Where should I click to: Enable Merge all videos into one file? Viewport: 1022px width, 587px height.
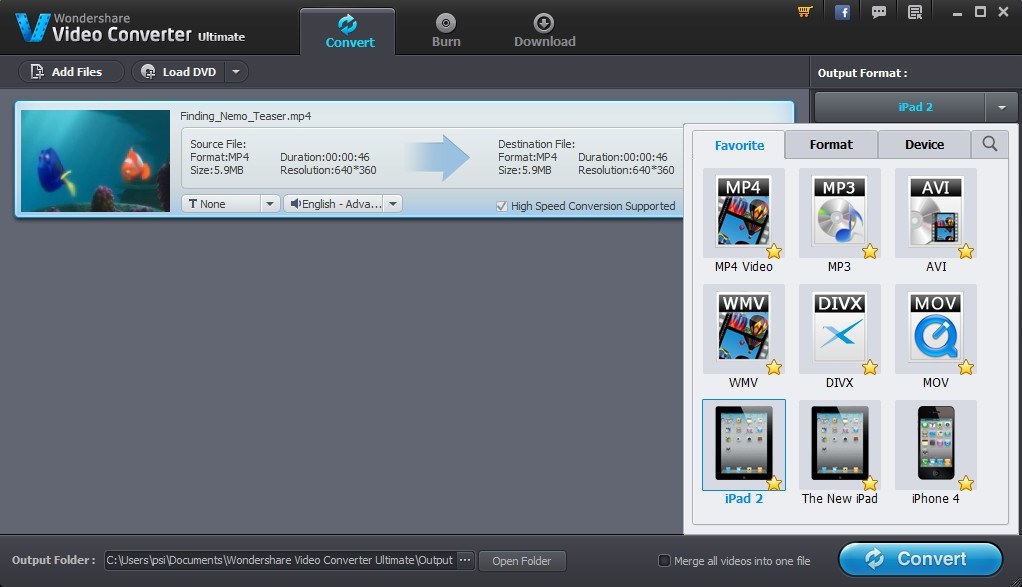tap(663, 561)
